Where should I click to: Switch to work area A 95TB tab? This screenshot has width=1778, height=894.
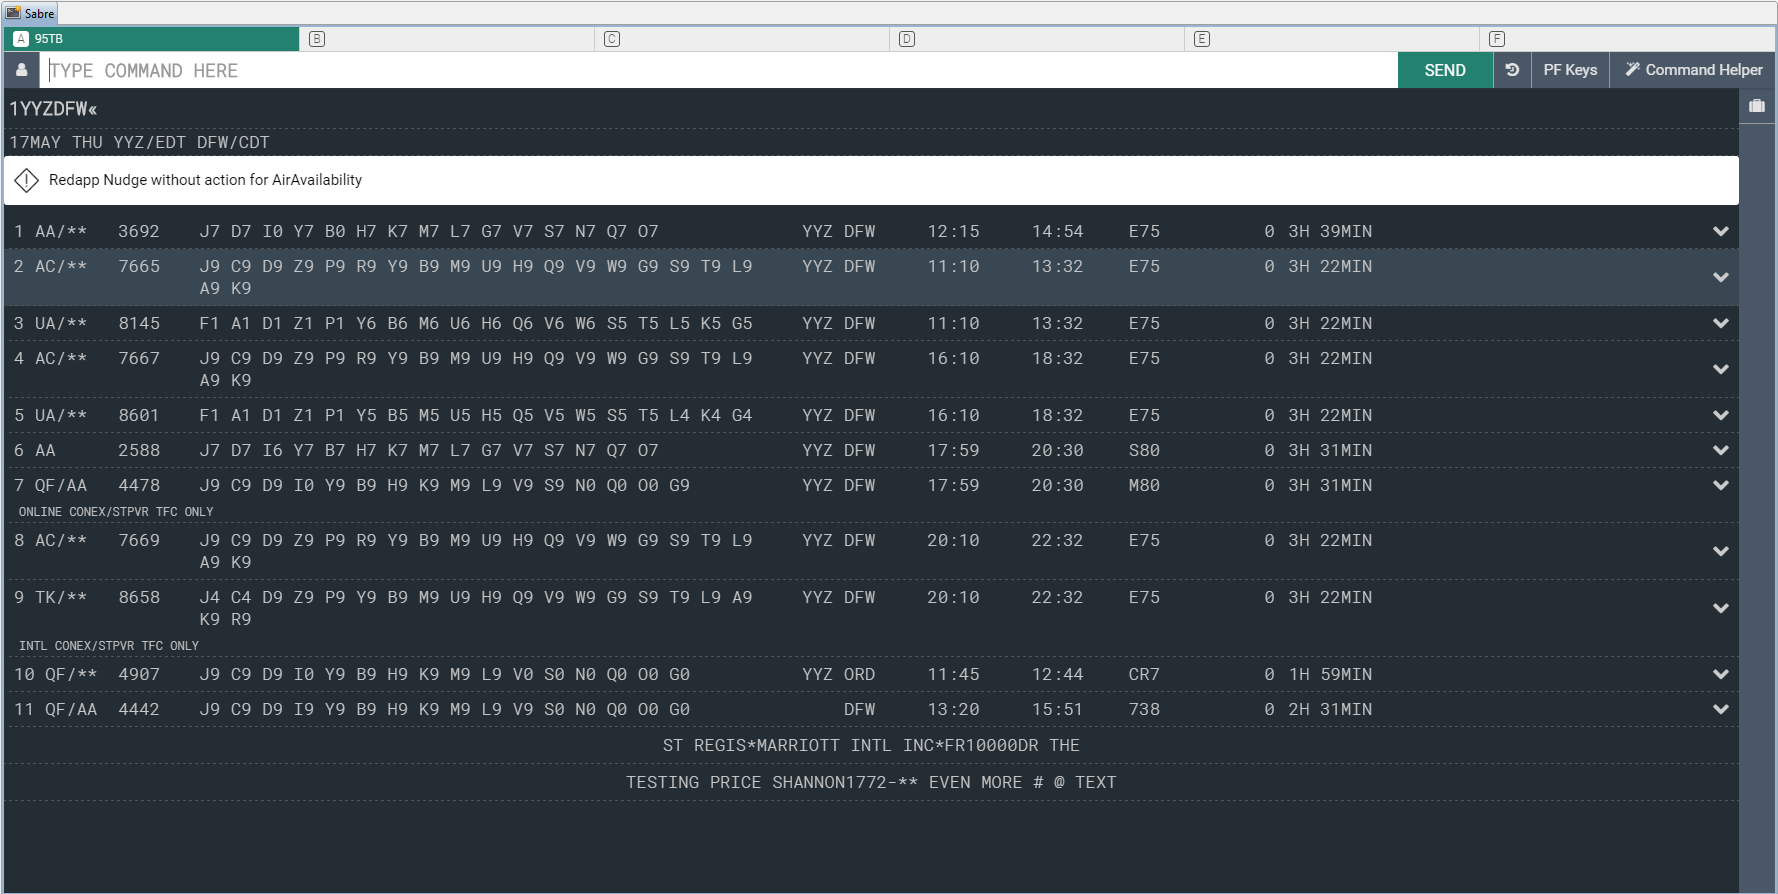152,39
